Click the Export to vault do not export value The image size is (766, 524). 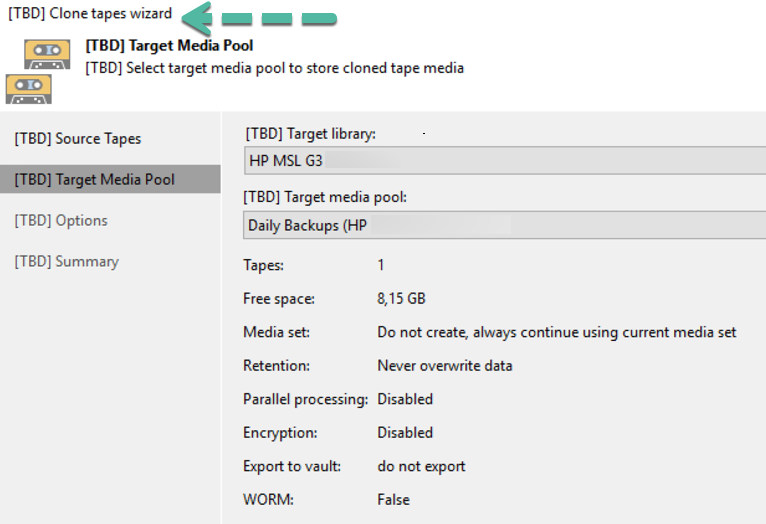(x=421, y=466)
